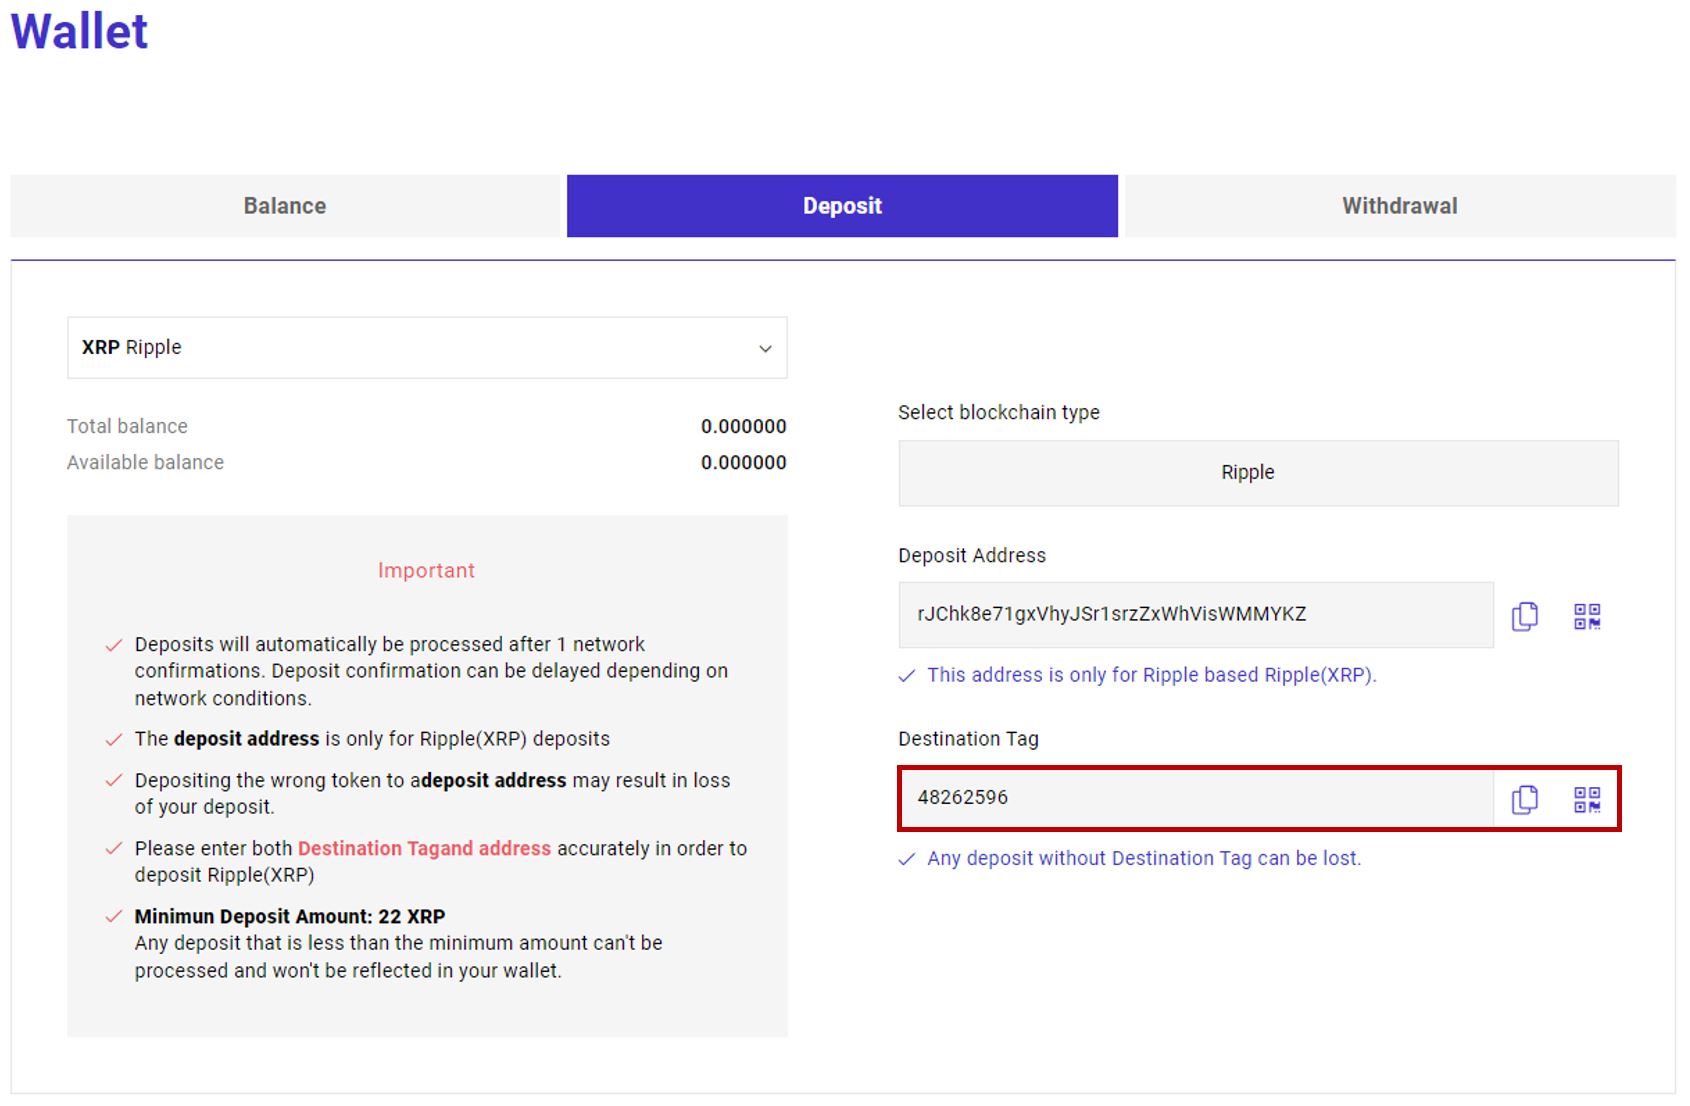Image resolution: width=1690 pixels, height=1106 pixels.
Task: Switch to the Balance tab
Action: [x=285, y=206]
